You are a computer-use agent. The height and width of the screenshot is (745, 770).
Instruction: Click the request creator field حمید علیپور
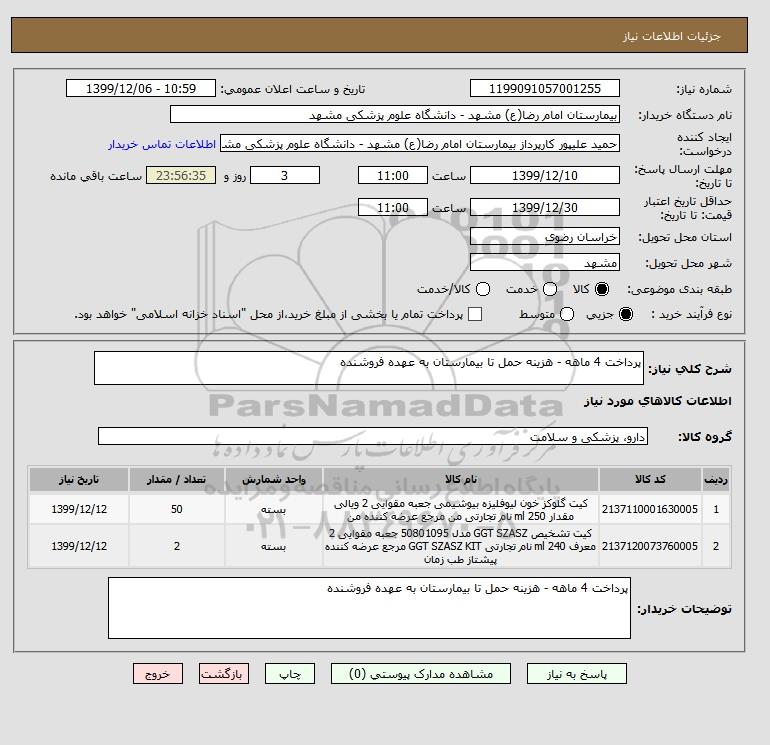pos(420,144)
